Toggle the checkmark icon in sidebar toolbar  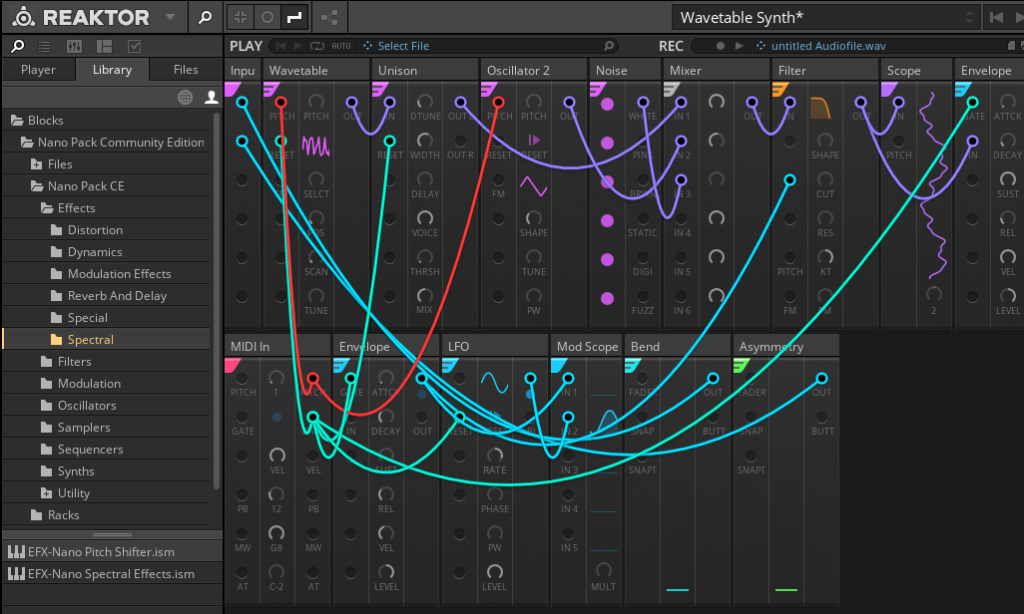134,46
